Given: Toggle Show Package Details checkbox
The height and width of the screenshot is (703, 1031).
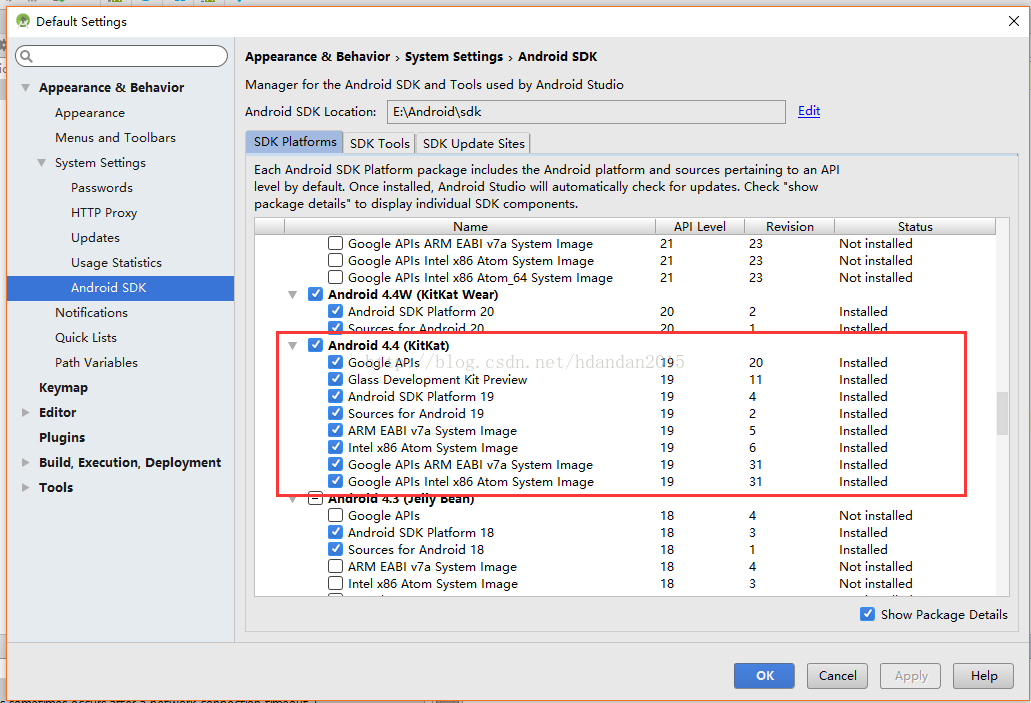Looking at the screenshot, I should (x=867, y=614).
